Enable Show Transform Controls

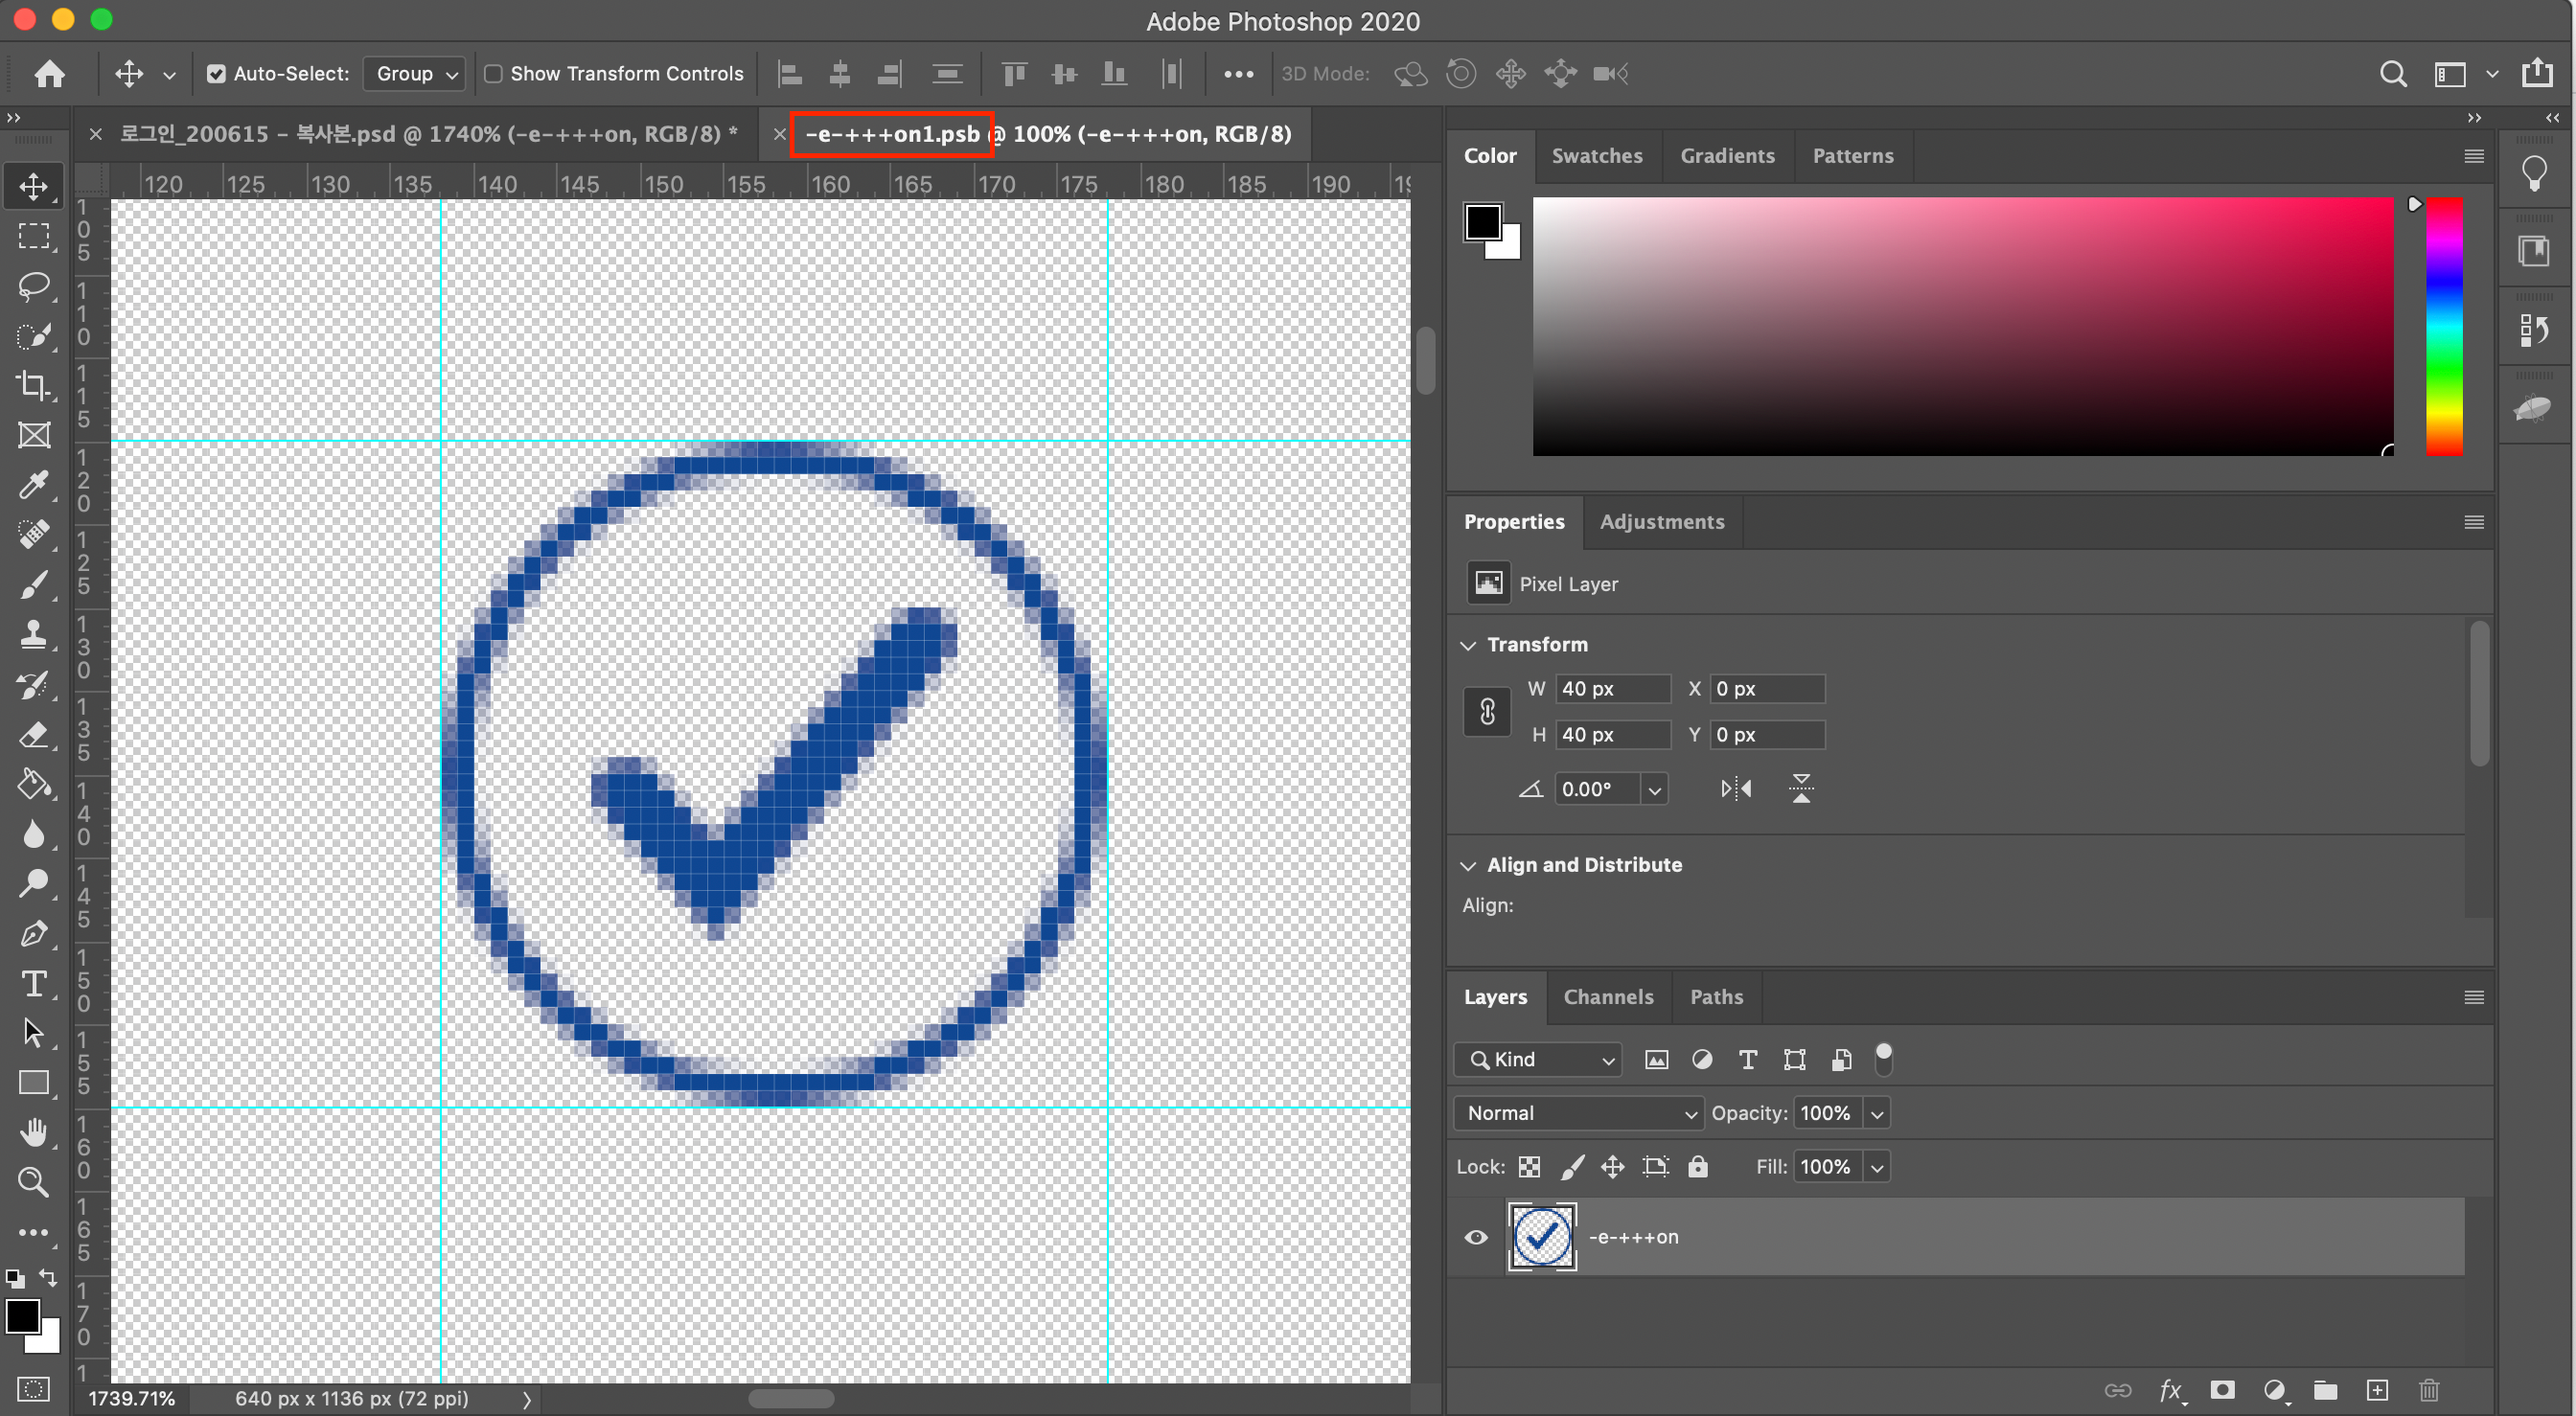pyautogui.click(x=494, y=73)
